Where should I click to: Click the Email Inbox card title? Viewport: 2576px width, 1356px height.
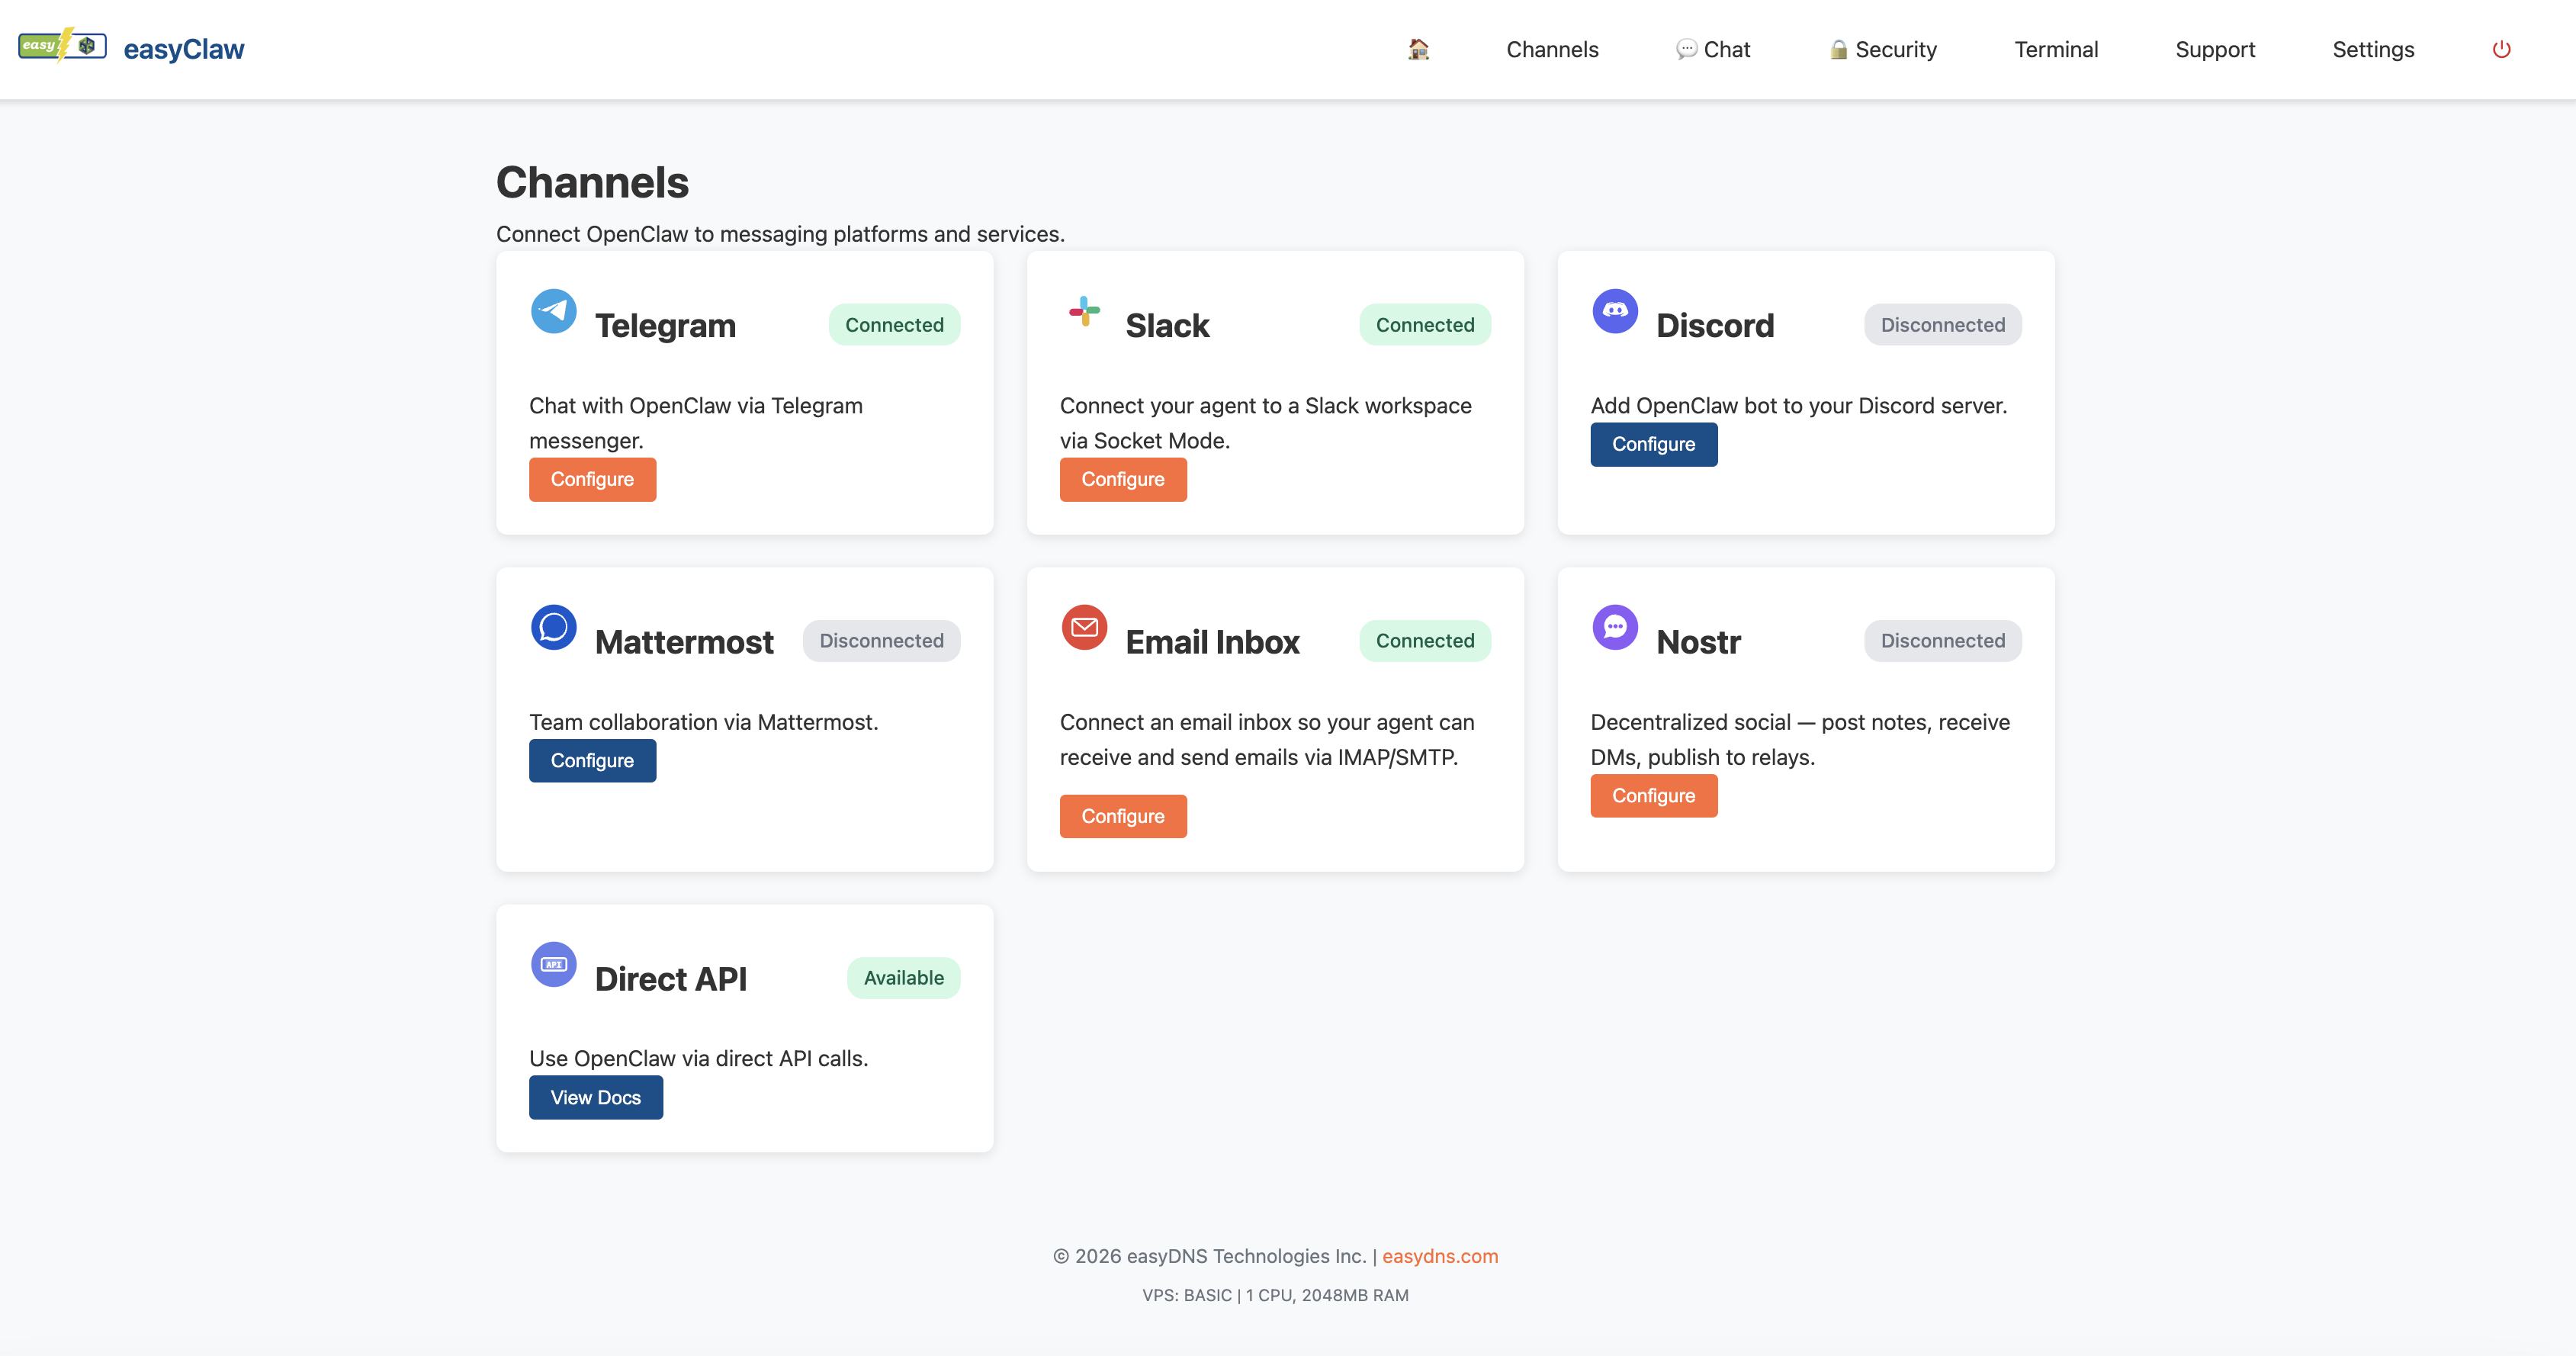pyautogui.click(x=1213, y=642)
